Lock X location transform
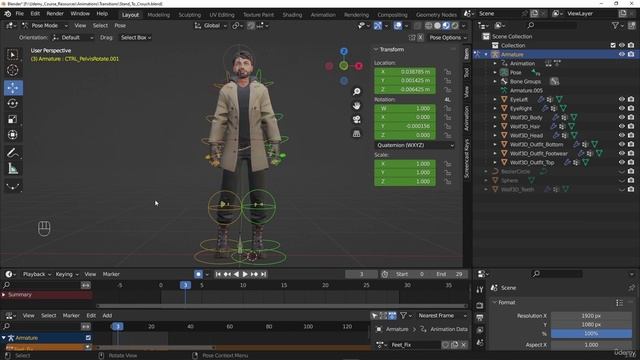640x360 pixels. [x=448, y=72]
